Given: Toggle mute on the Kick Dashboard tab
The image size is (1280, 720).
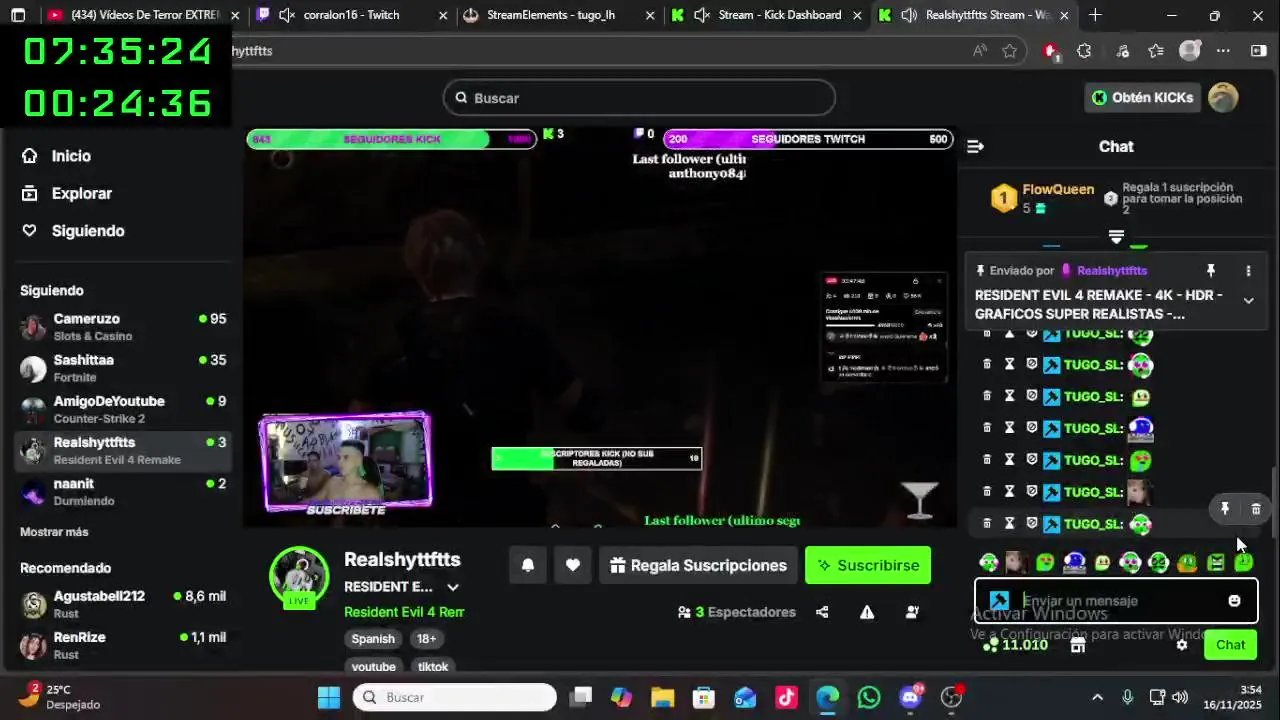Looking at the screenshot, I should [701, 15].
